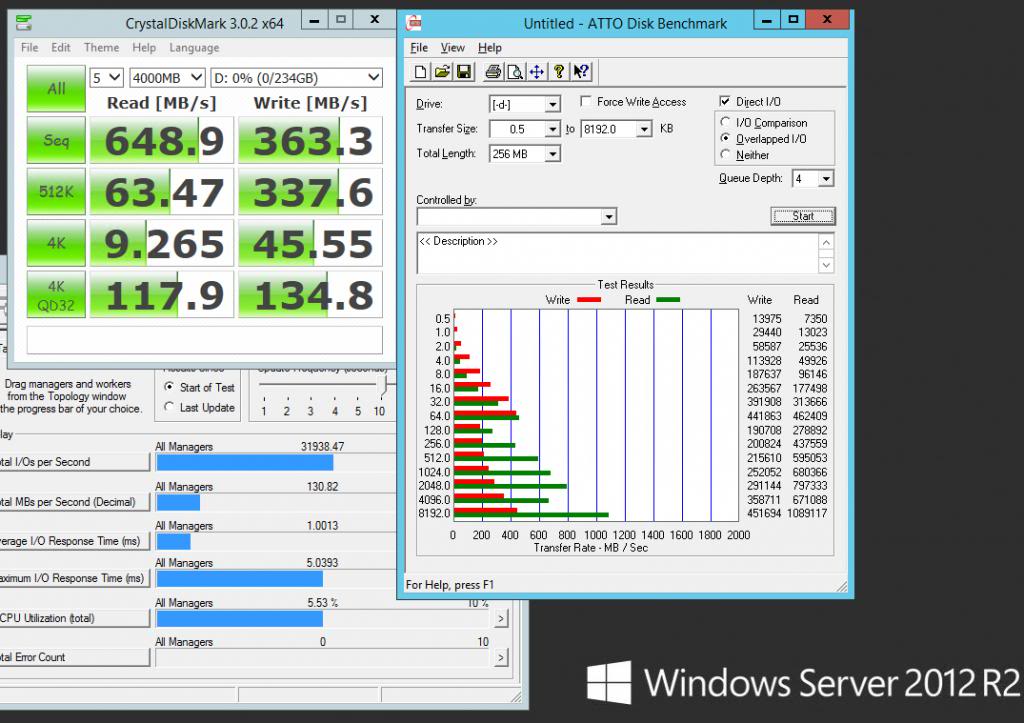Click the Total I/Os per Second progress bar

(276, 462)
